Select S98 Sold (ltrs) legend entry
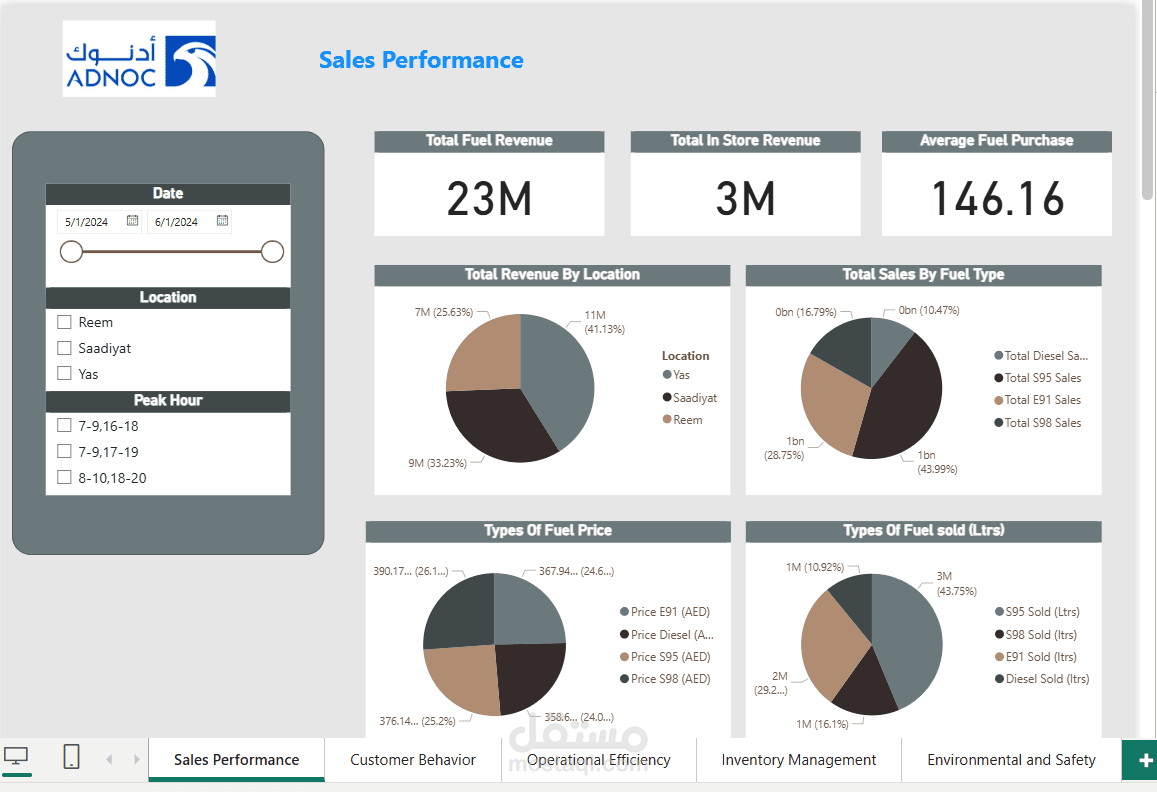This screenshot has width=1157, height=792. click(x=1035, y=635)
